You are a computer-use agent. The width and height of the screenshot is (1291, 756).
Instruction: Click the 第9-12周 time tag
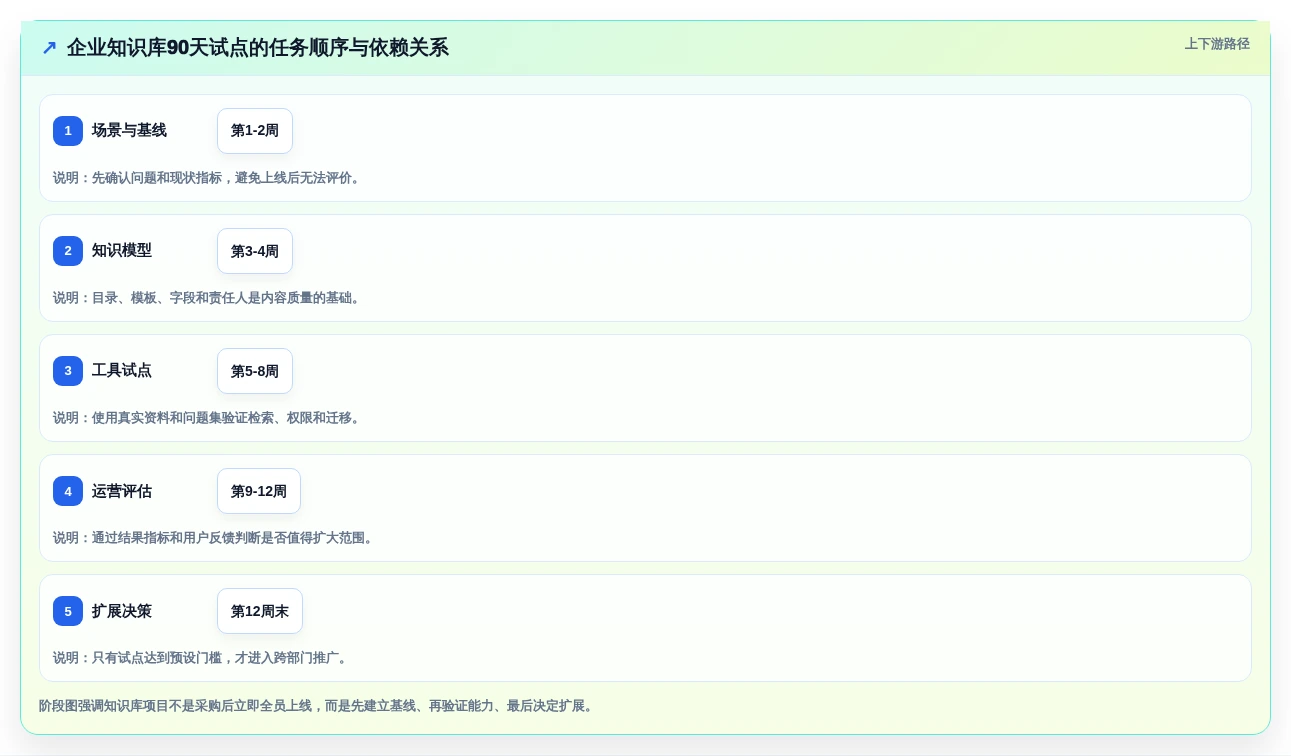[259, 491]
